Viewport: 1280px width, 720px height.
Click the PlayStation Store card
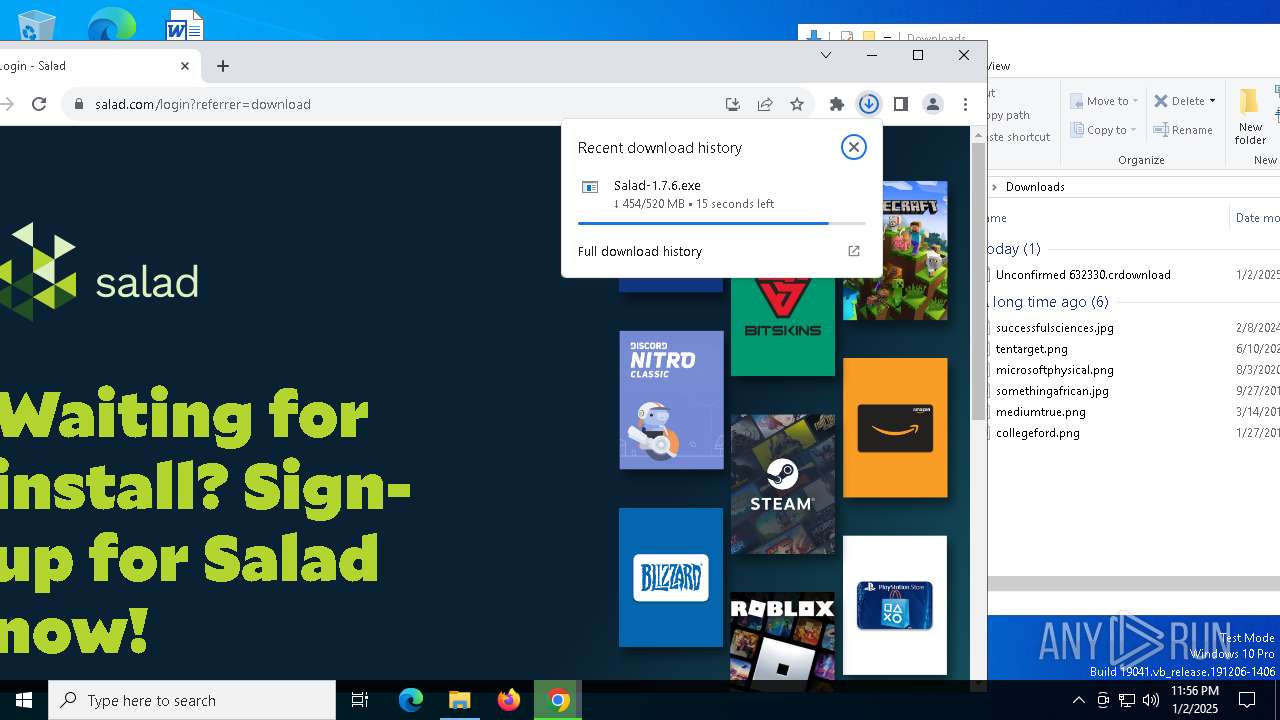pyautogui.click(x=895, y=605)
